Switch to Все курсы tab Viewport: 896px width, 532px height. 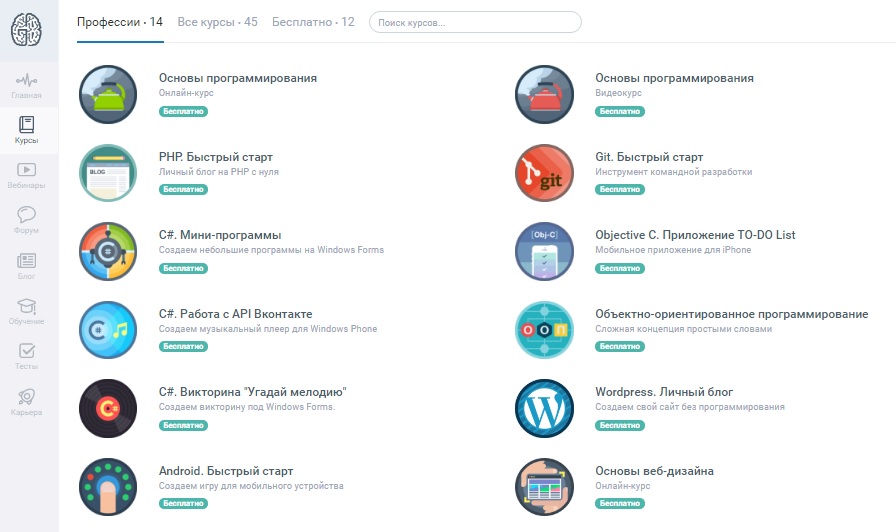click(218, 22)
